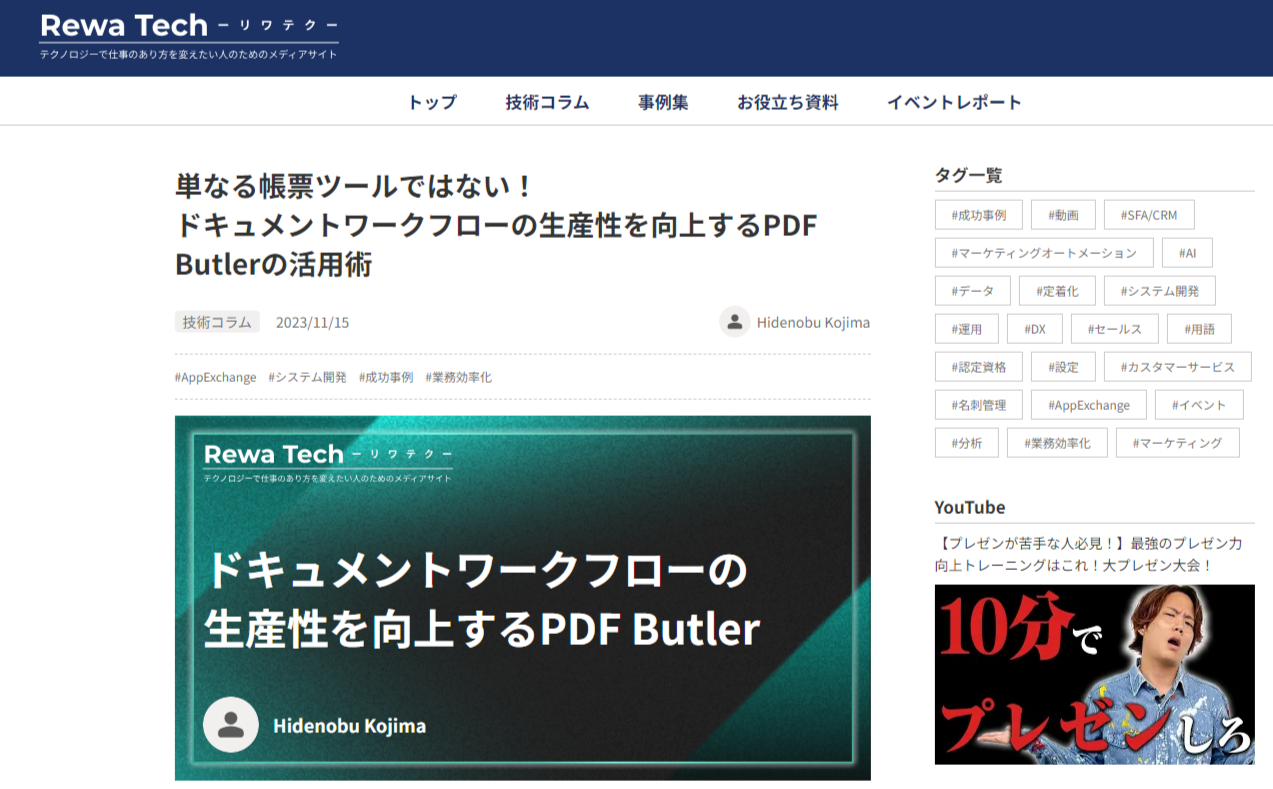Select the #カスタマーサービス tag button
The width and height of the screenshot is (1273, 789).
coord(1178,367)
